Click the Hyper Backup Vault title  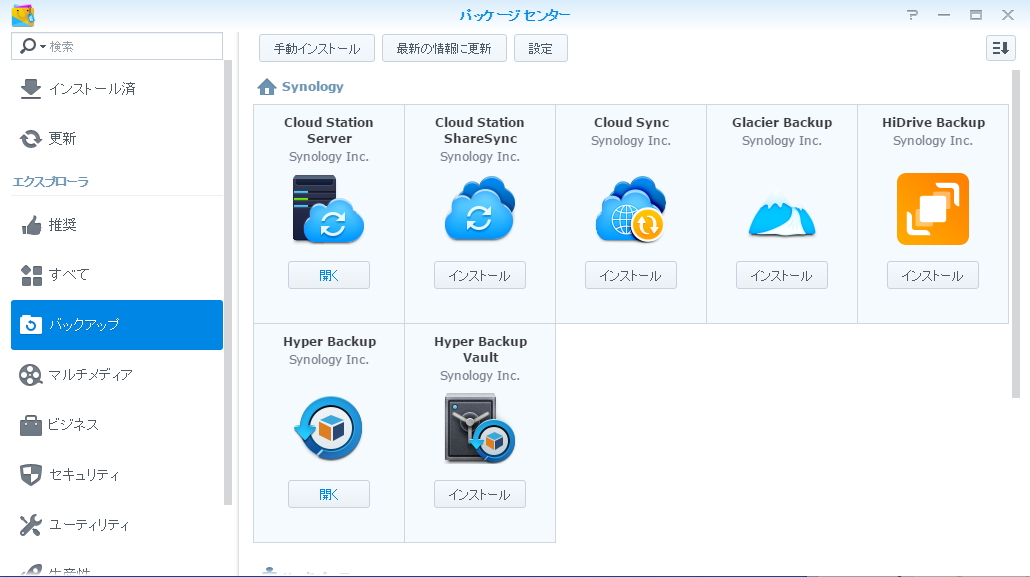tap(480, 350)
